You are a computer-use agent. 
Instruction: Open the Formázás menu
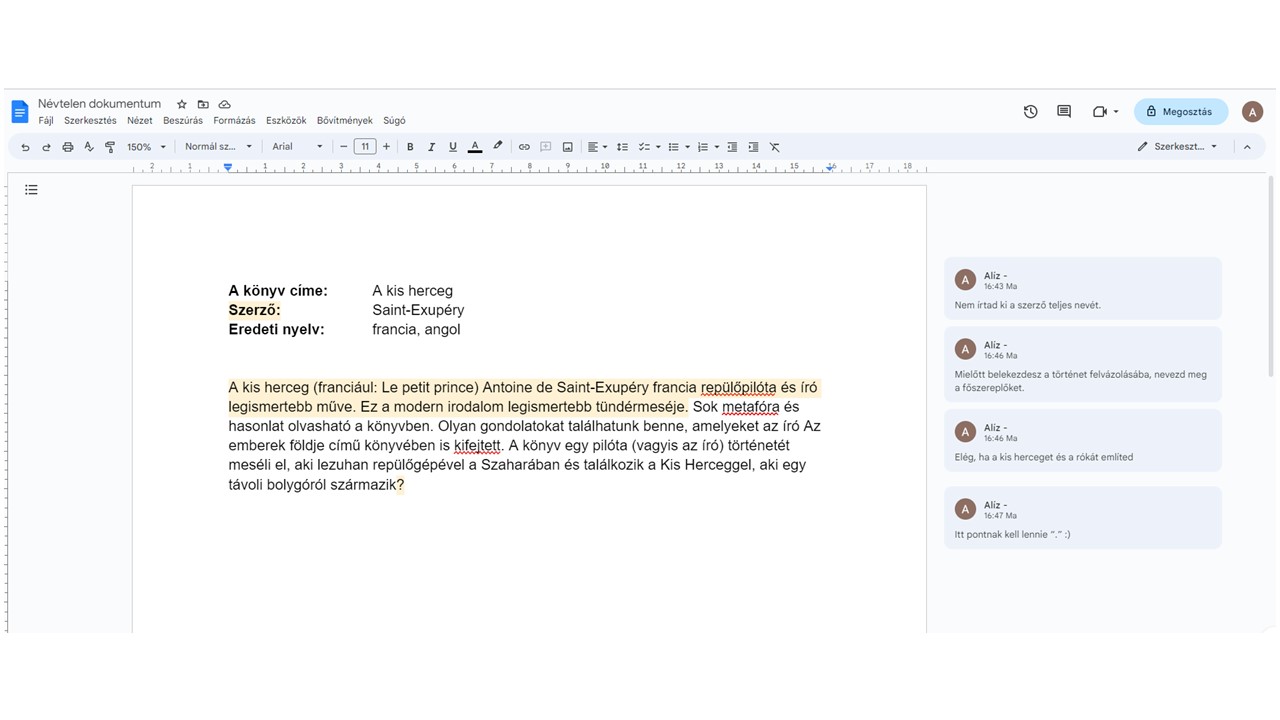point(234,121)
